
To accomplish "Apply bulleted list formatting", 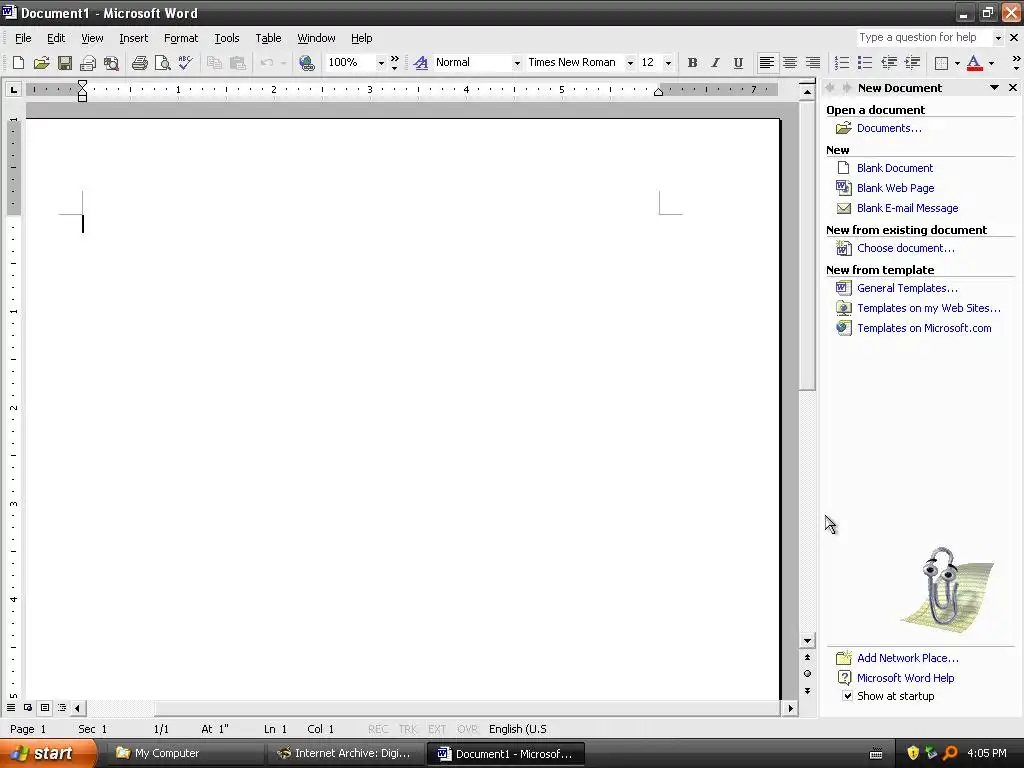I will [865, 63].
